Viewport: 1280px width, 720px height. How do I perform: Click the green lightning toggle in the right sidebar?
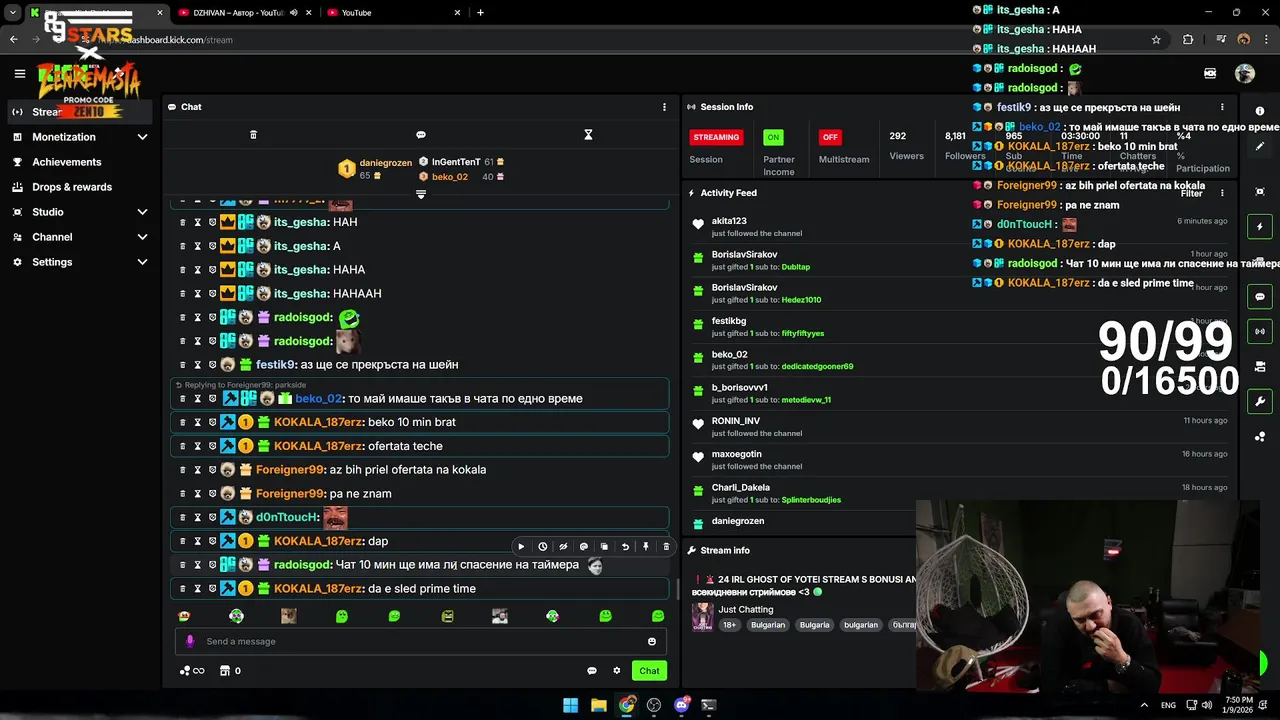click(x=1260, y=227)
